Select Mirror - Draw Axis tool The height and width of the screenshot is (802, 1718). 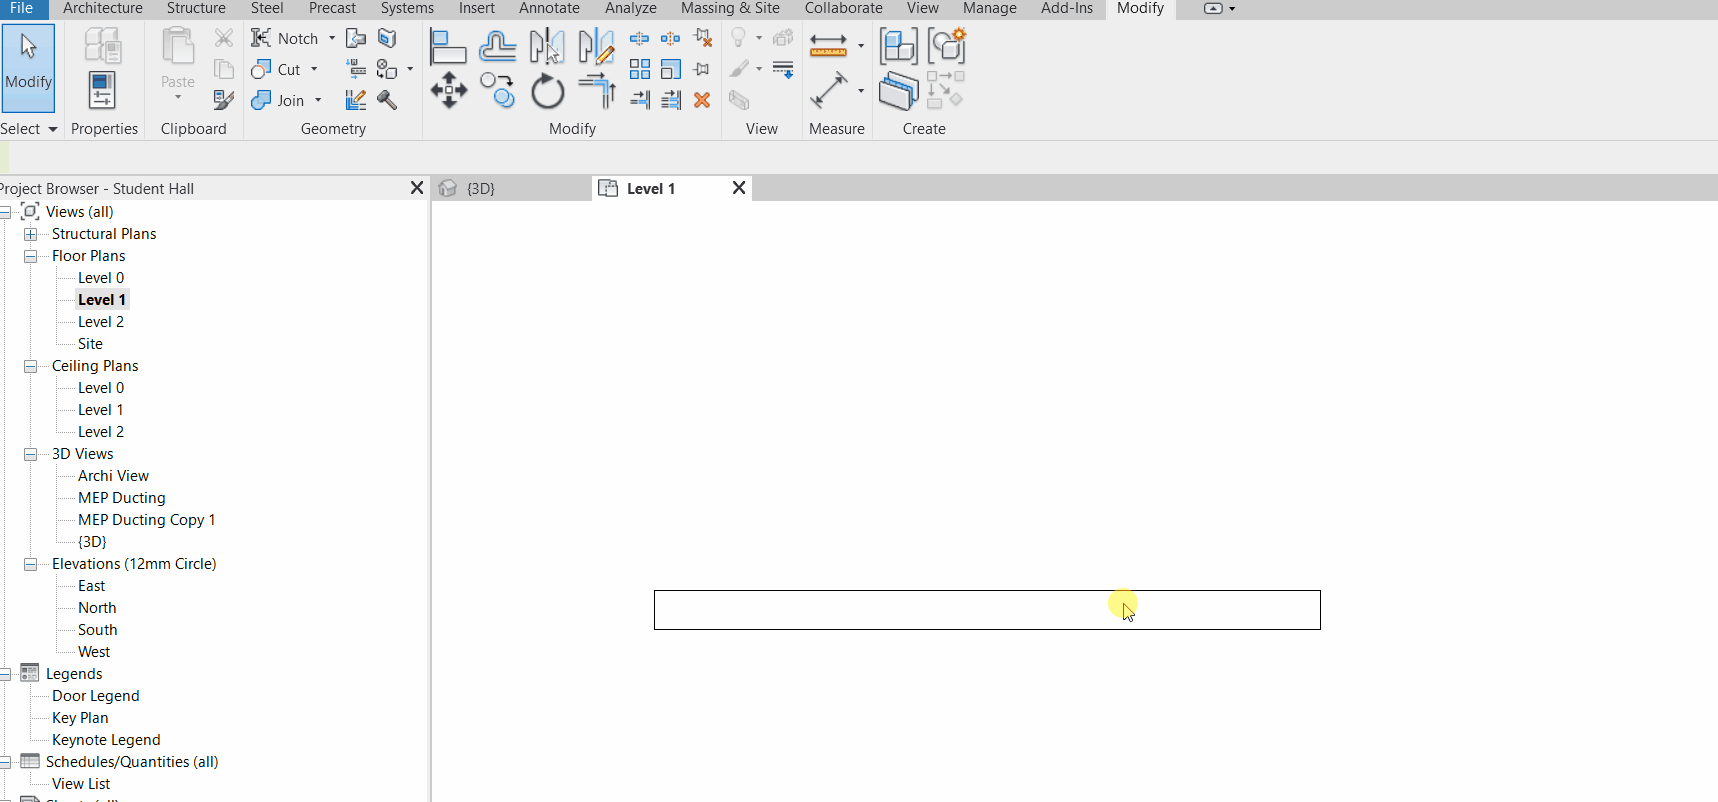[596, 47]
